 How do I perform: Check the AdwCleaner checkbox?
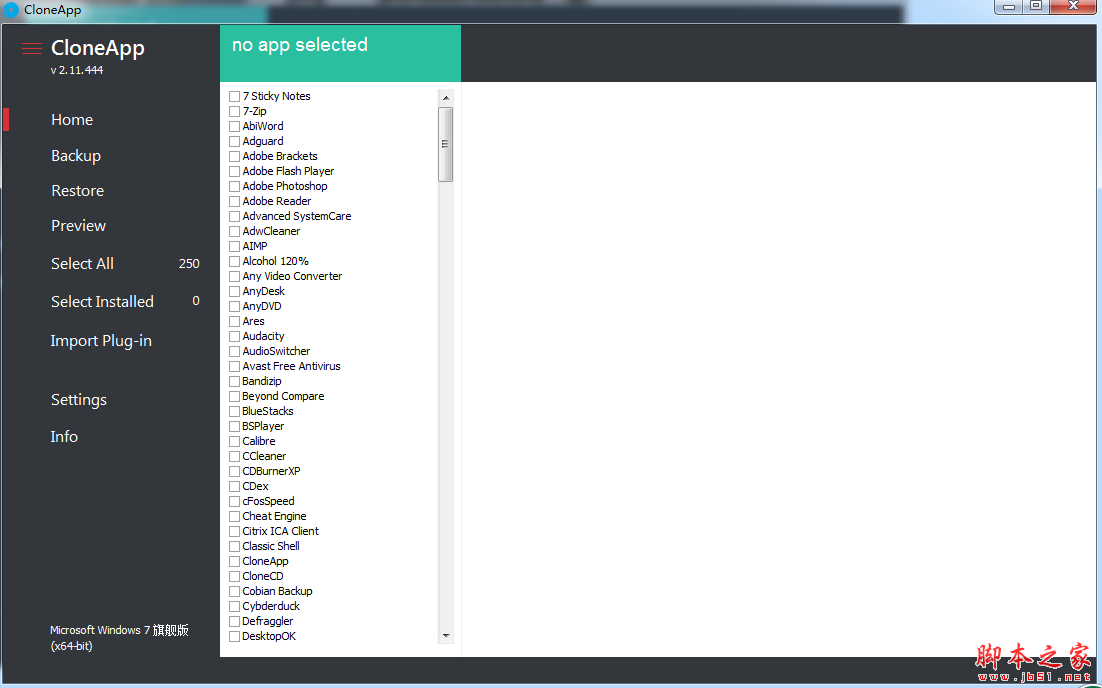(x=235, y=231)
